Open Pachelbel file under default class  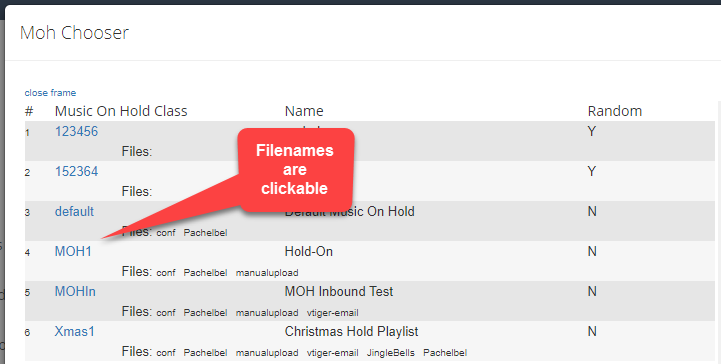click(205, 233)
